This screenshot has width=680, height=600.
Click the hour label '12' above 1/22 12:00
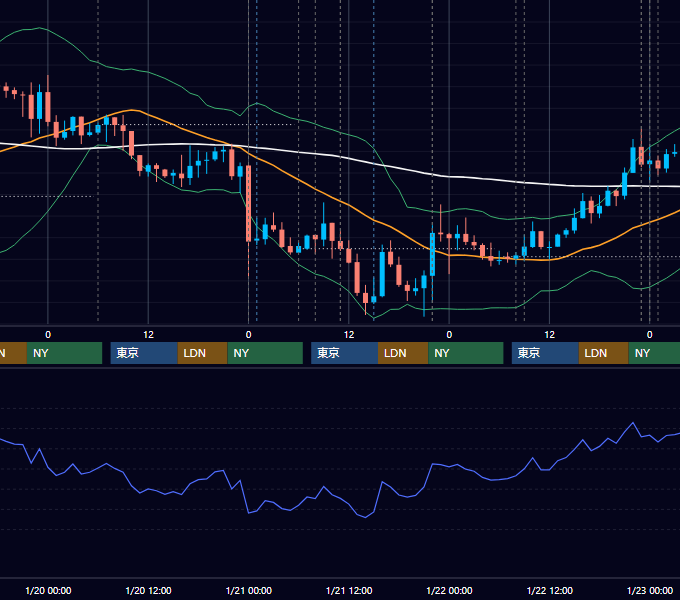pos(549,335)
